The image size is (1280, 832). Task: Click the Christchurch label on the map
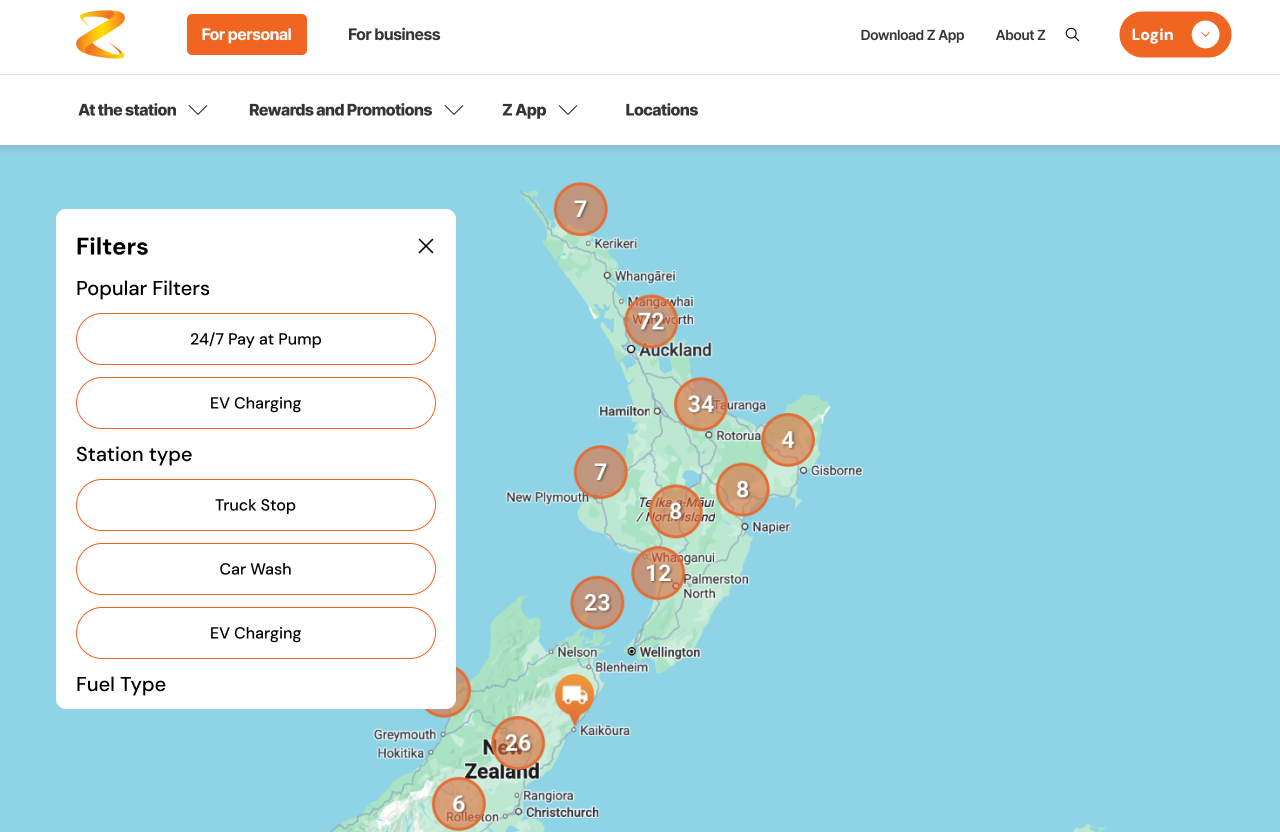click(x=562, y=812)
